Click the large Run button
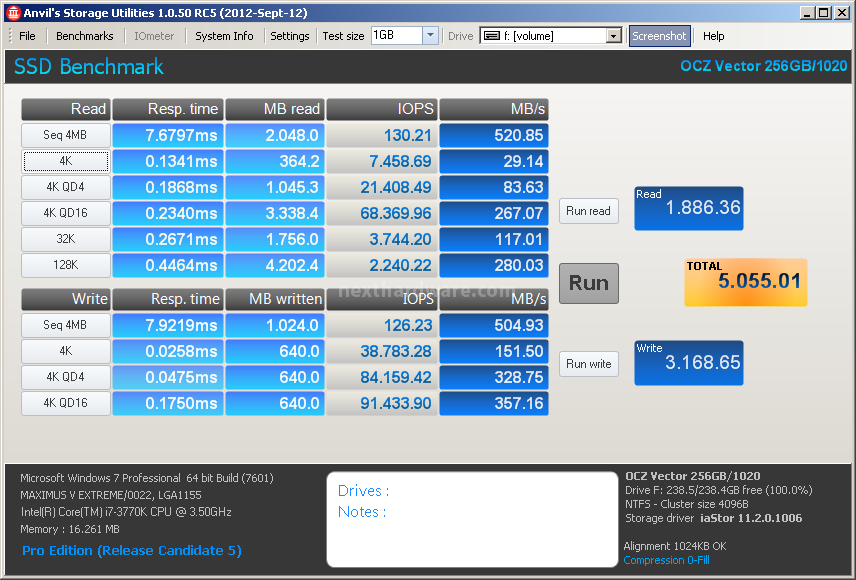856x580 pixels. coord(588,283)
